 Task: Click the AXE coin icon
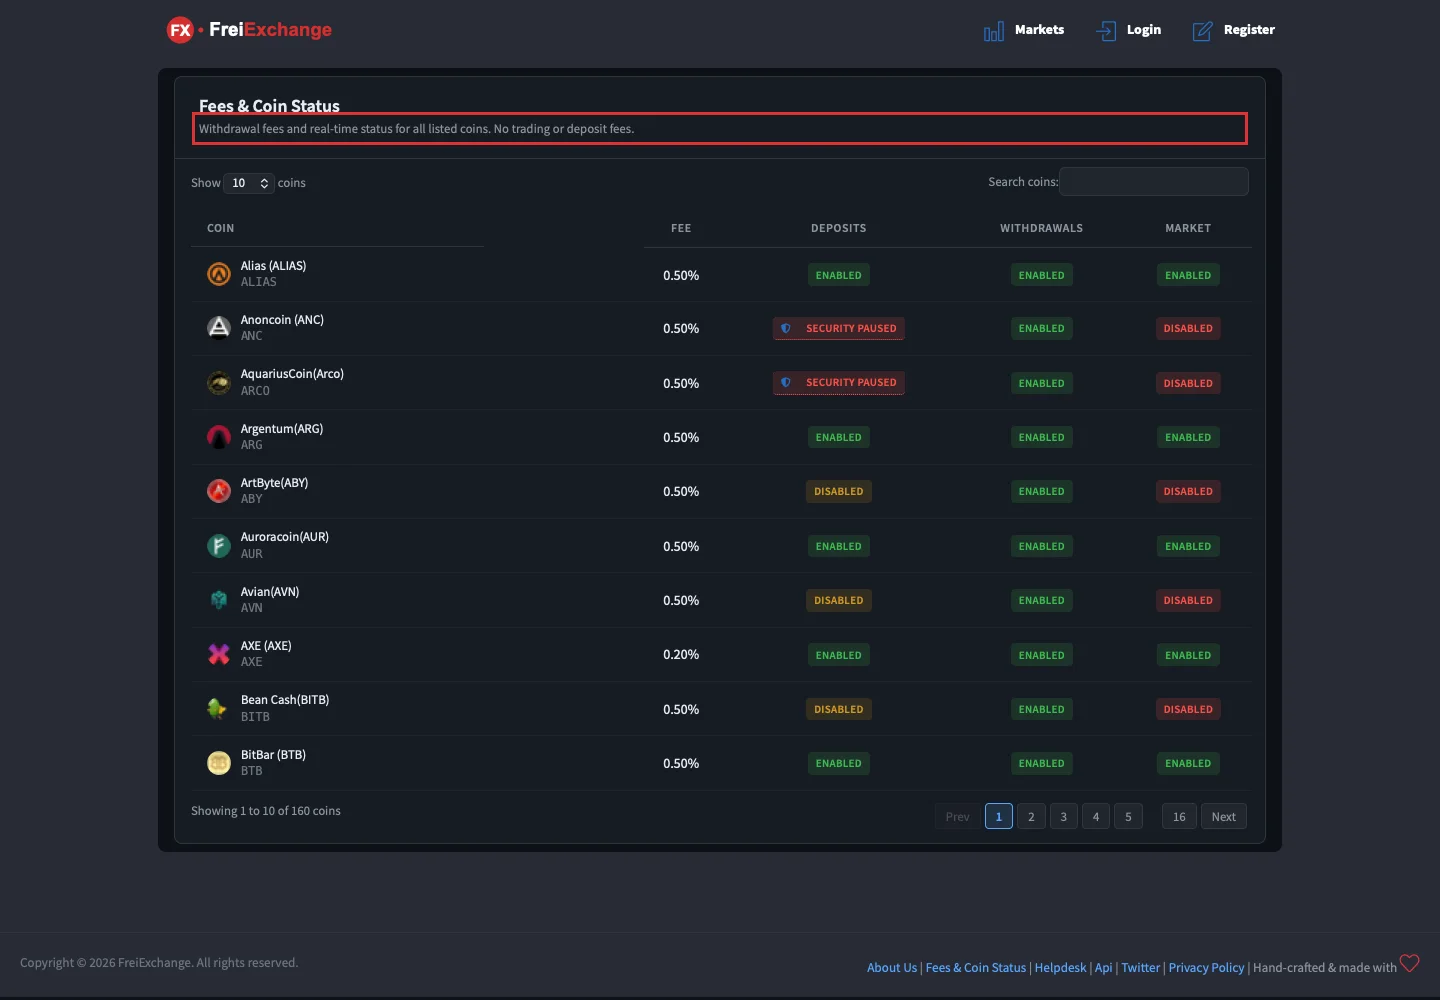point(219,654)
